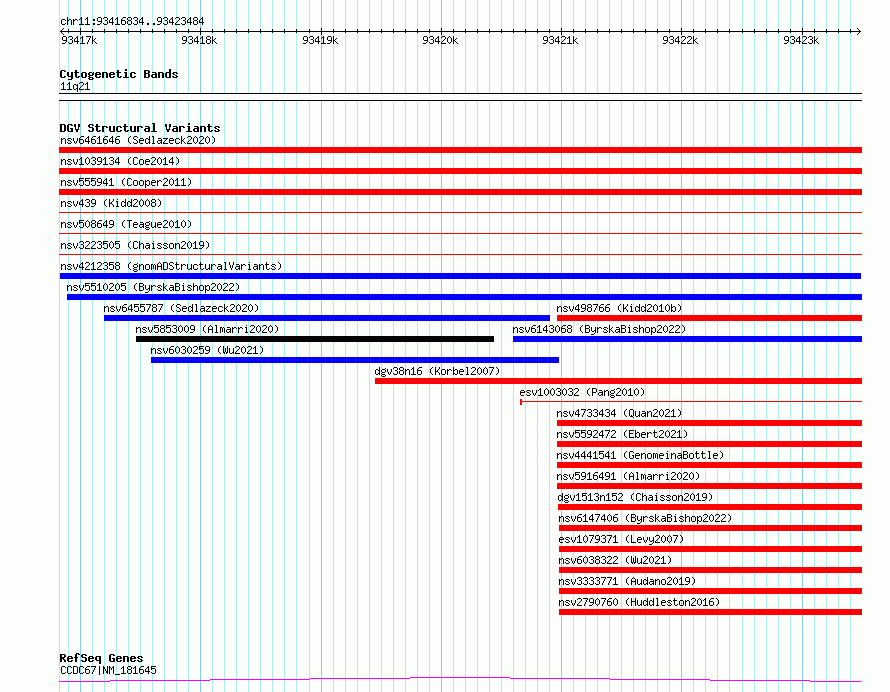Click the DGV Structural Variants track title
Viewport: 890px width, 692px height.
(x=140, y=128)
